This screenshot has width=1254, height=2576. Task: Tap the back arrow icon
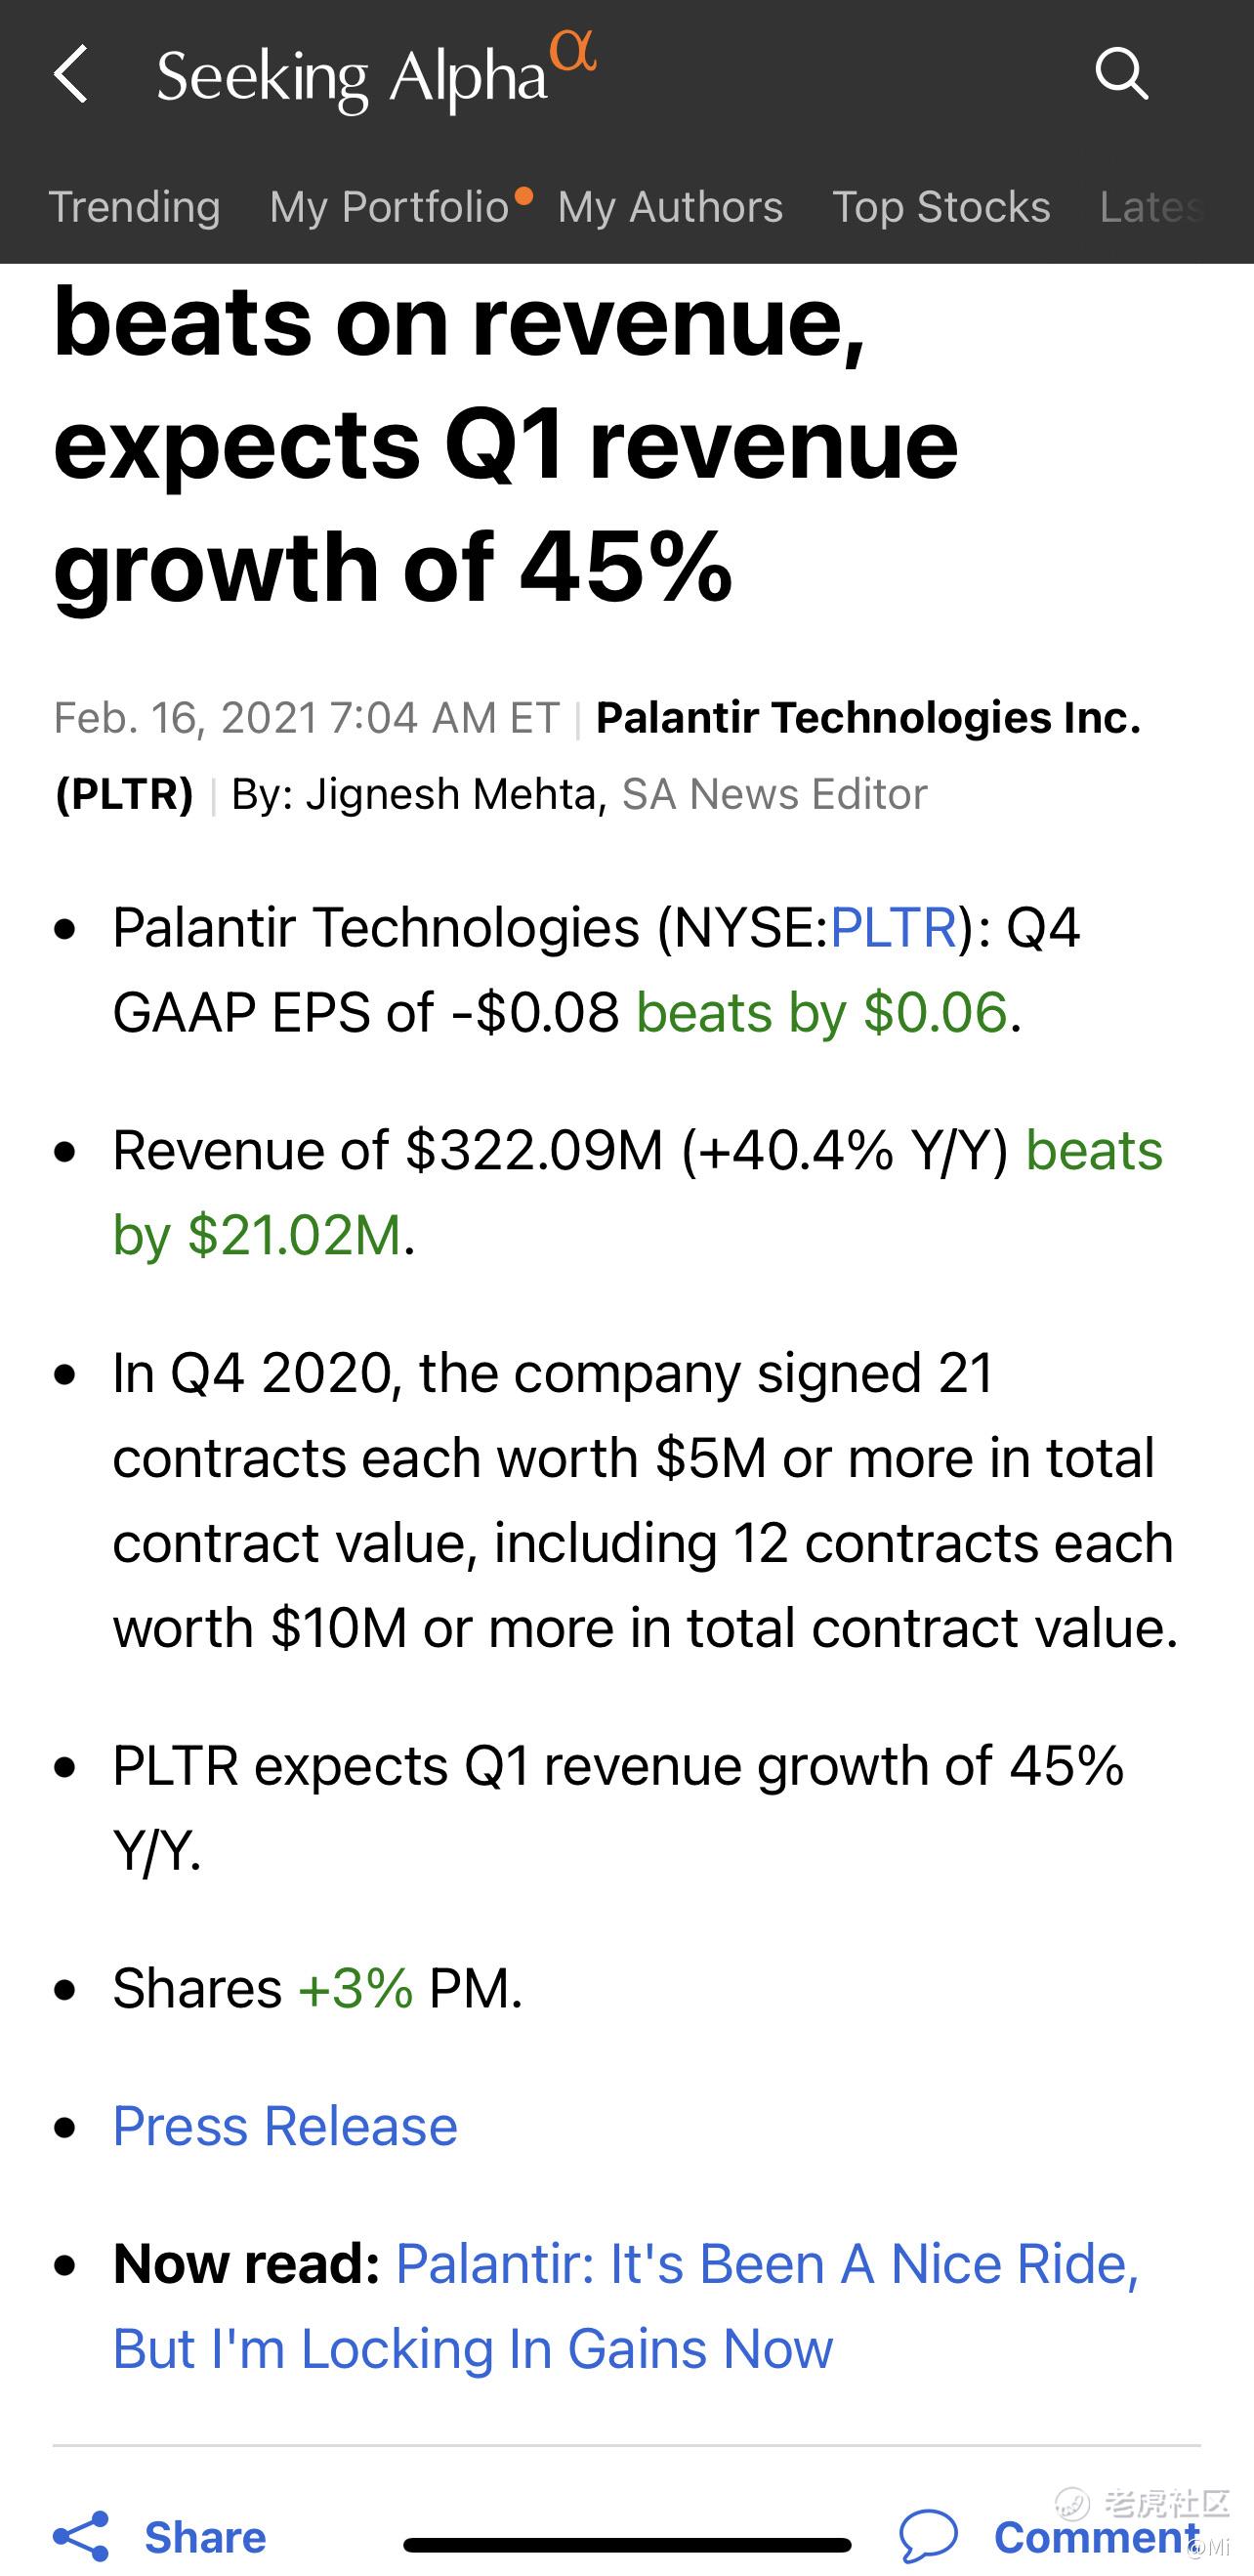71,73
